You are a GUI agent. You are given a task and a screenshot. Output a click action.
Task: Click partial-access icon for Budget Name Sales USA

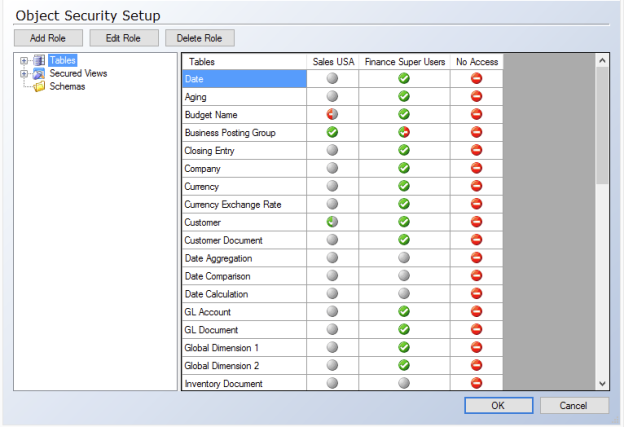pyautogui.click(x=332, y=114)
